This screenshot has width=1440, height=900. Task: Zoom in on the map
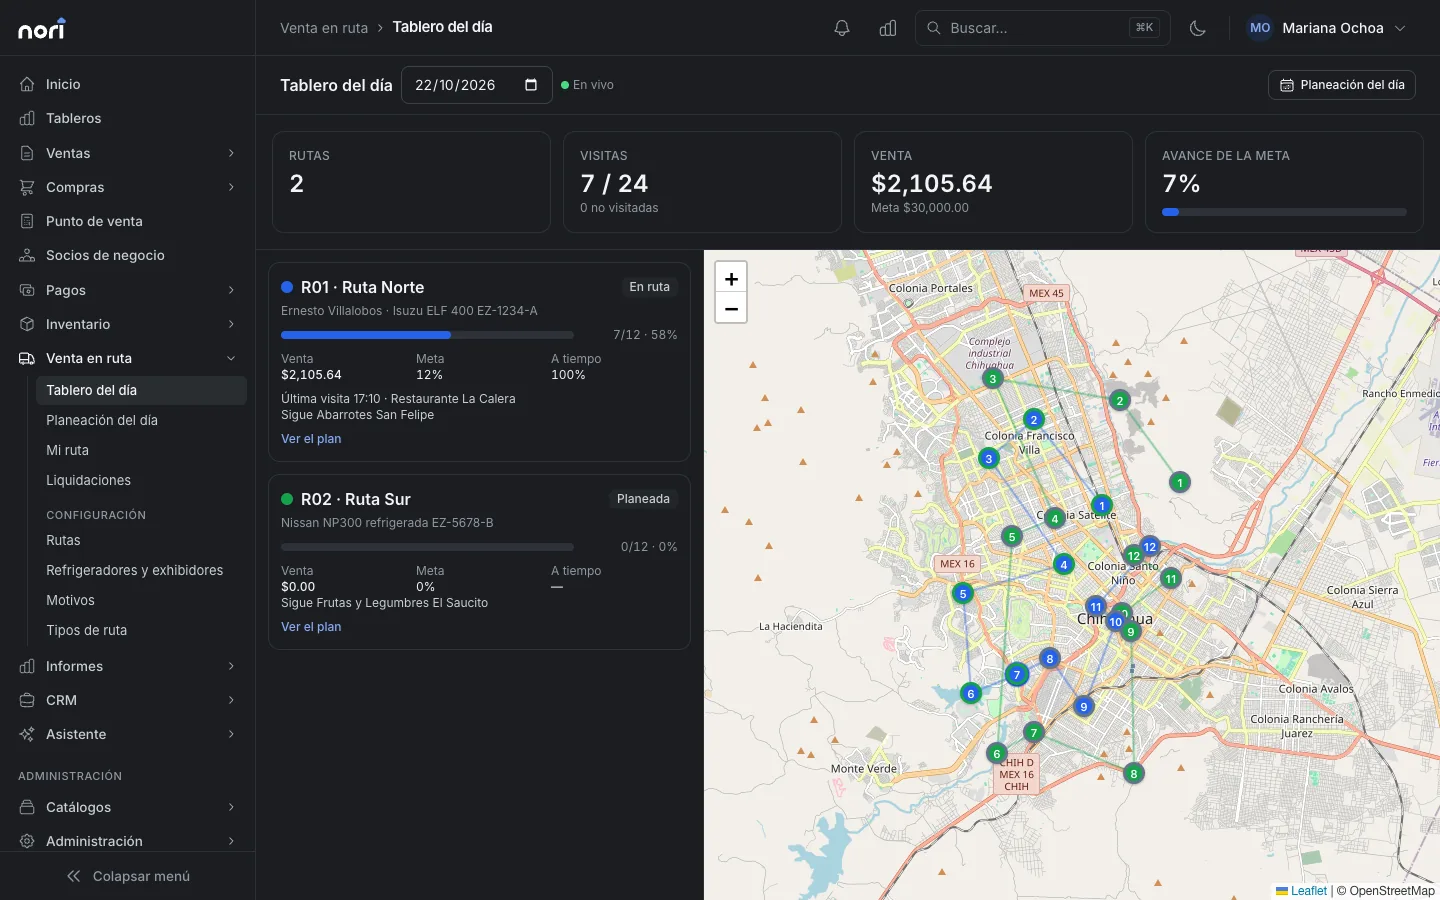[x=731, y=279]
